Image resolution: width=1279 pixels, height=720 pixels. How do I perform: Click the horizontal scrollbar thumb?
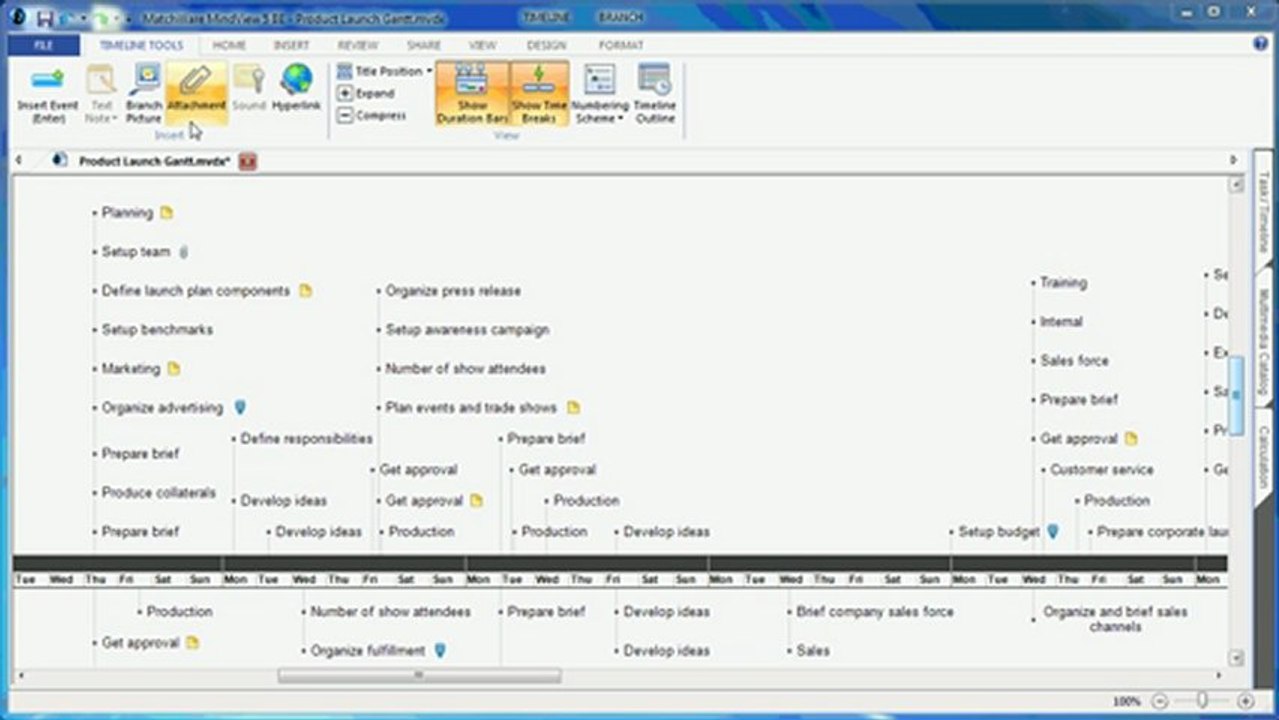pos(419,676)
